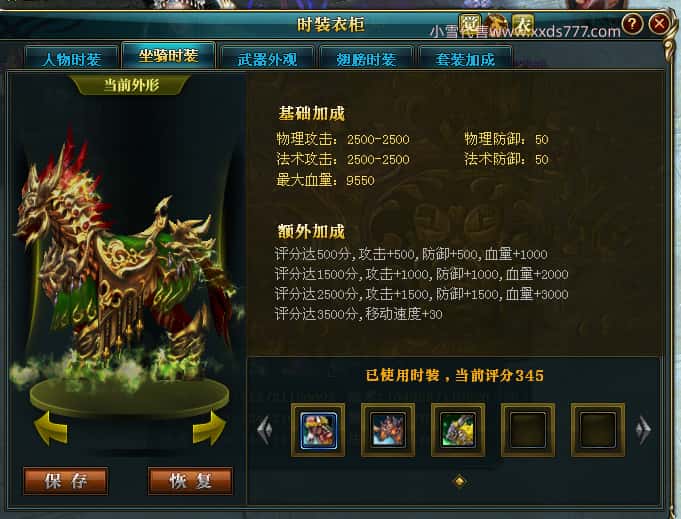Click the 保存 save button
This screenshot has height=519, width=681.
point(66,481)
